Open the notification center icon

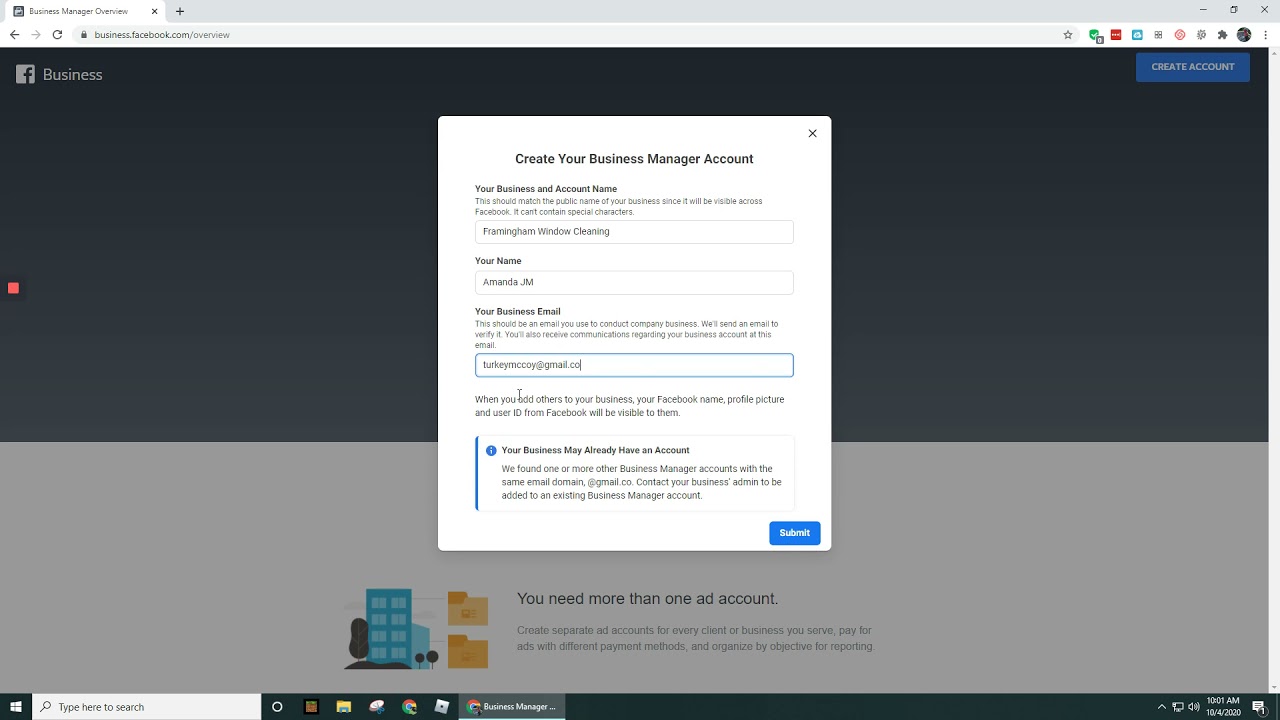click(x=1259, y=707)
